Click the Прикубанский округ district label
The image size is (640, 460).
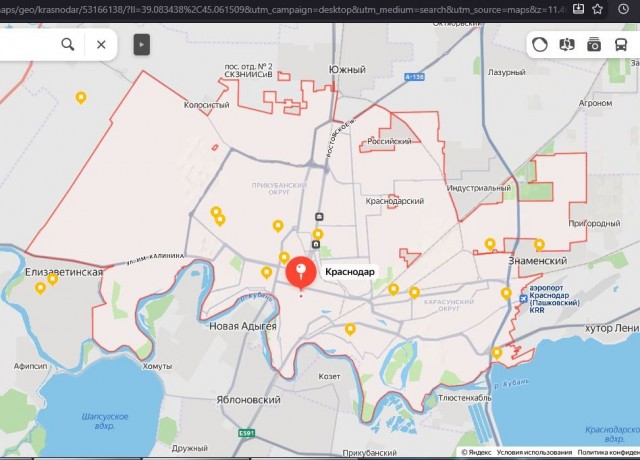click(x=279, y=188)
